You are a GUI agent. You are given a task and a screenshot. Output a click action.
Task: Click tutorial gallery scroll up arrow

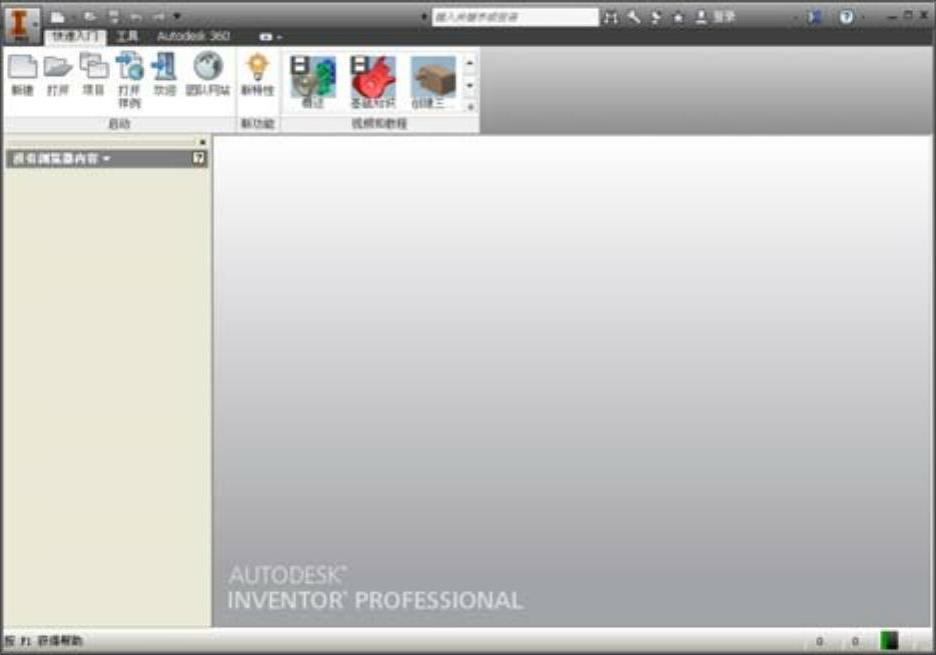tap(470, 63)
